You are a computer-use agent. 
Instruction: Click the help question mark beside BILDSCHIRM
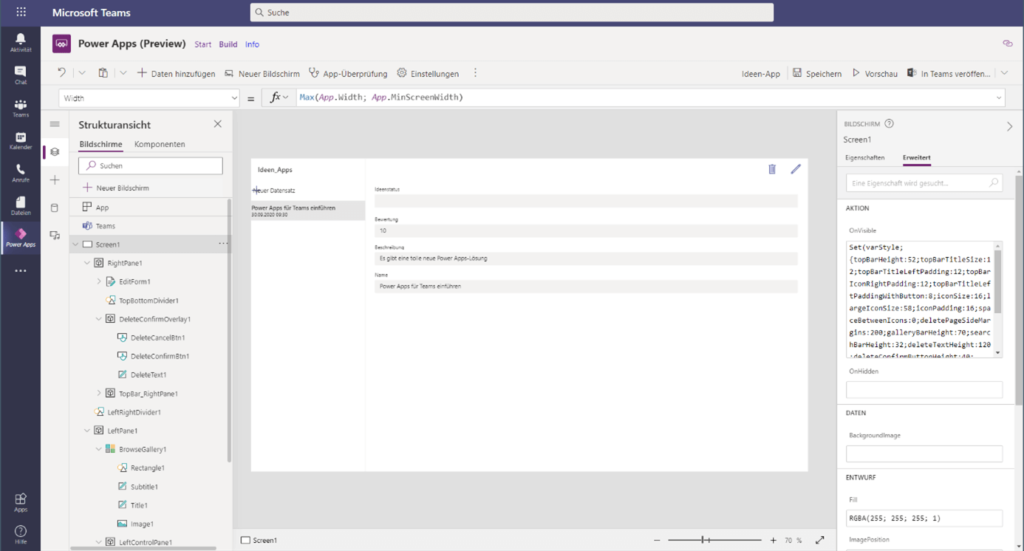(889, 123)
